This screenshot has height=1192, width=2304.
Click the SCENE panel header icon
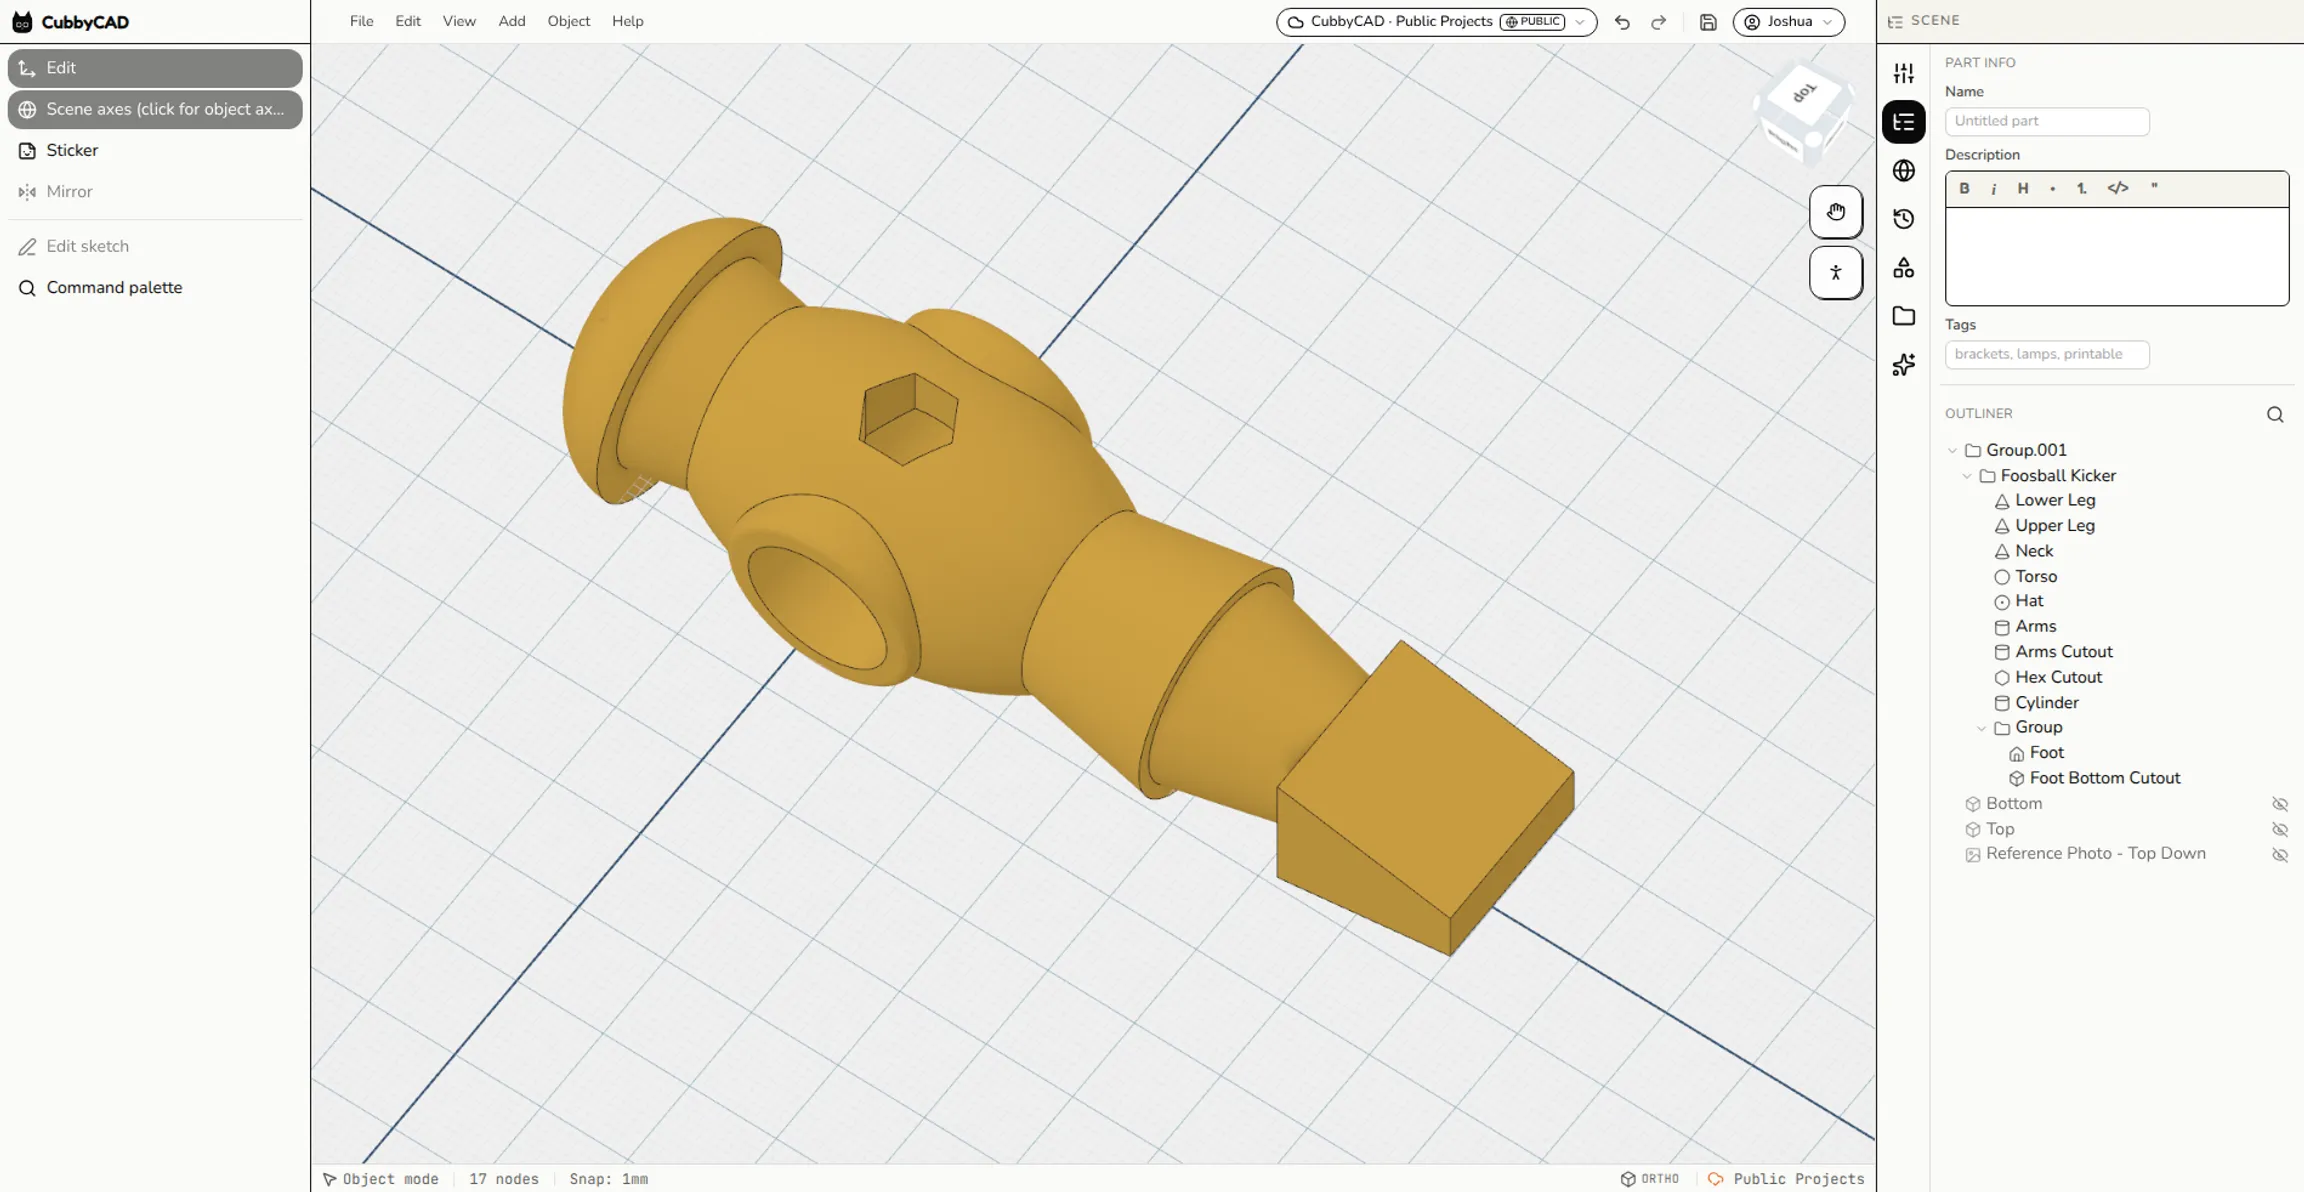click(1895, 21)
